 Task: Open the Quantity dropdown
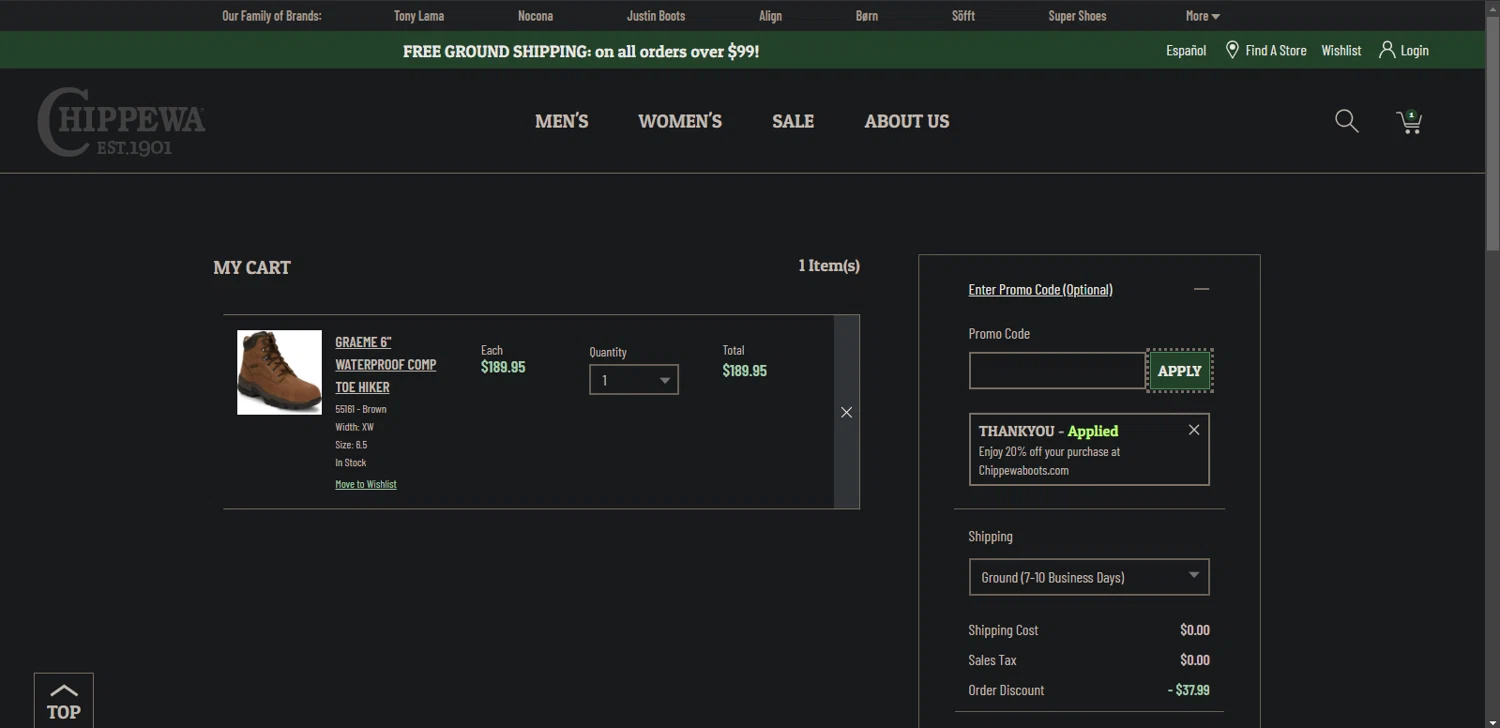(x=634, y=380)
